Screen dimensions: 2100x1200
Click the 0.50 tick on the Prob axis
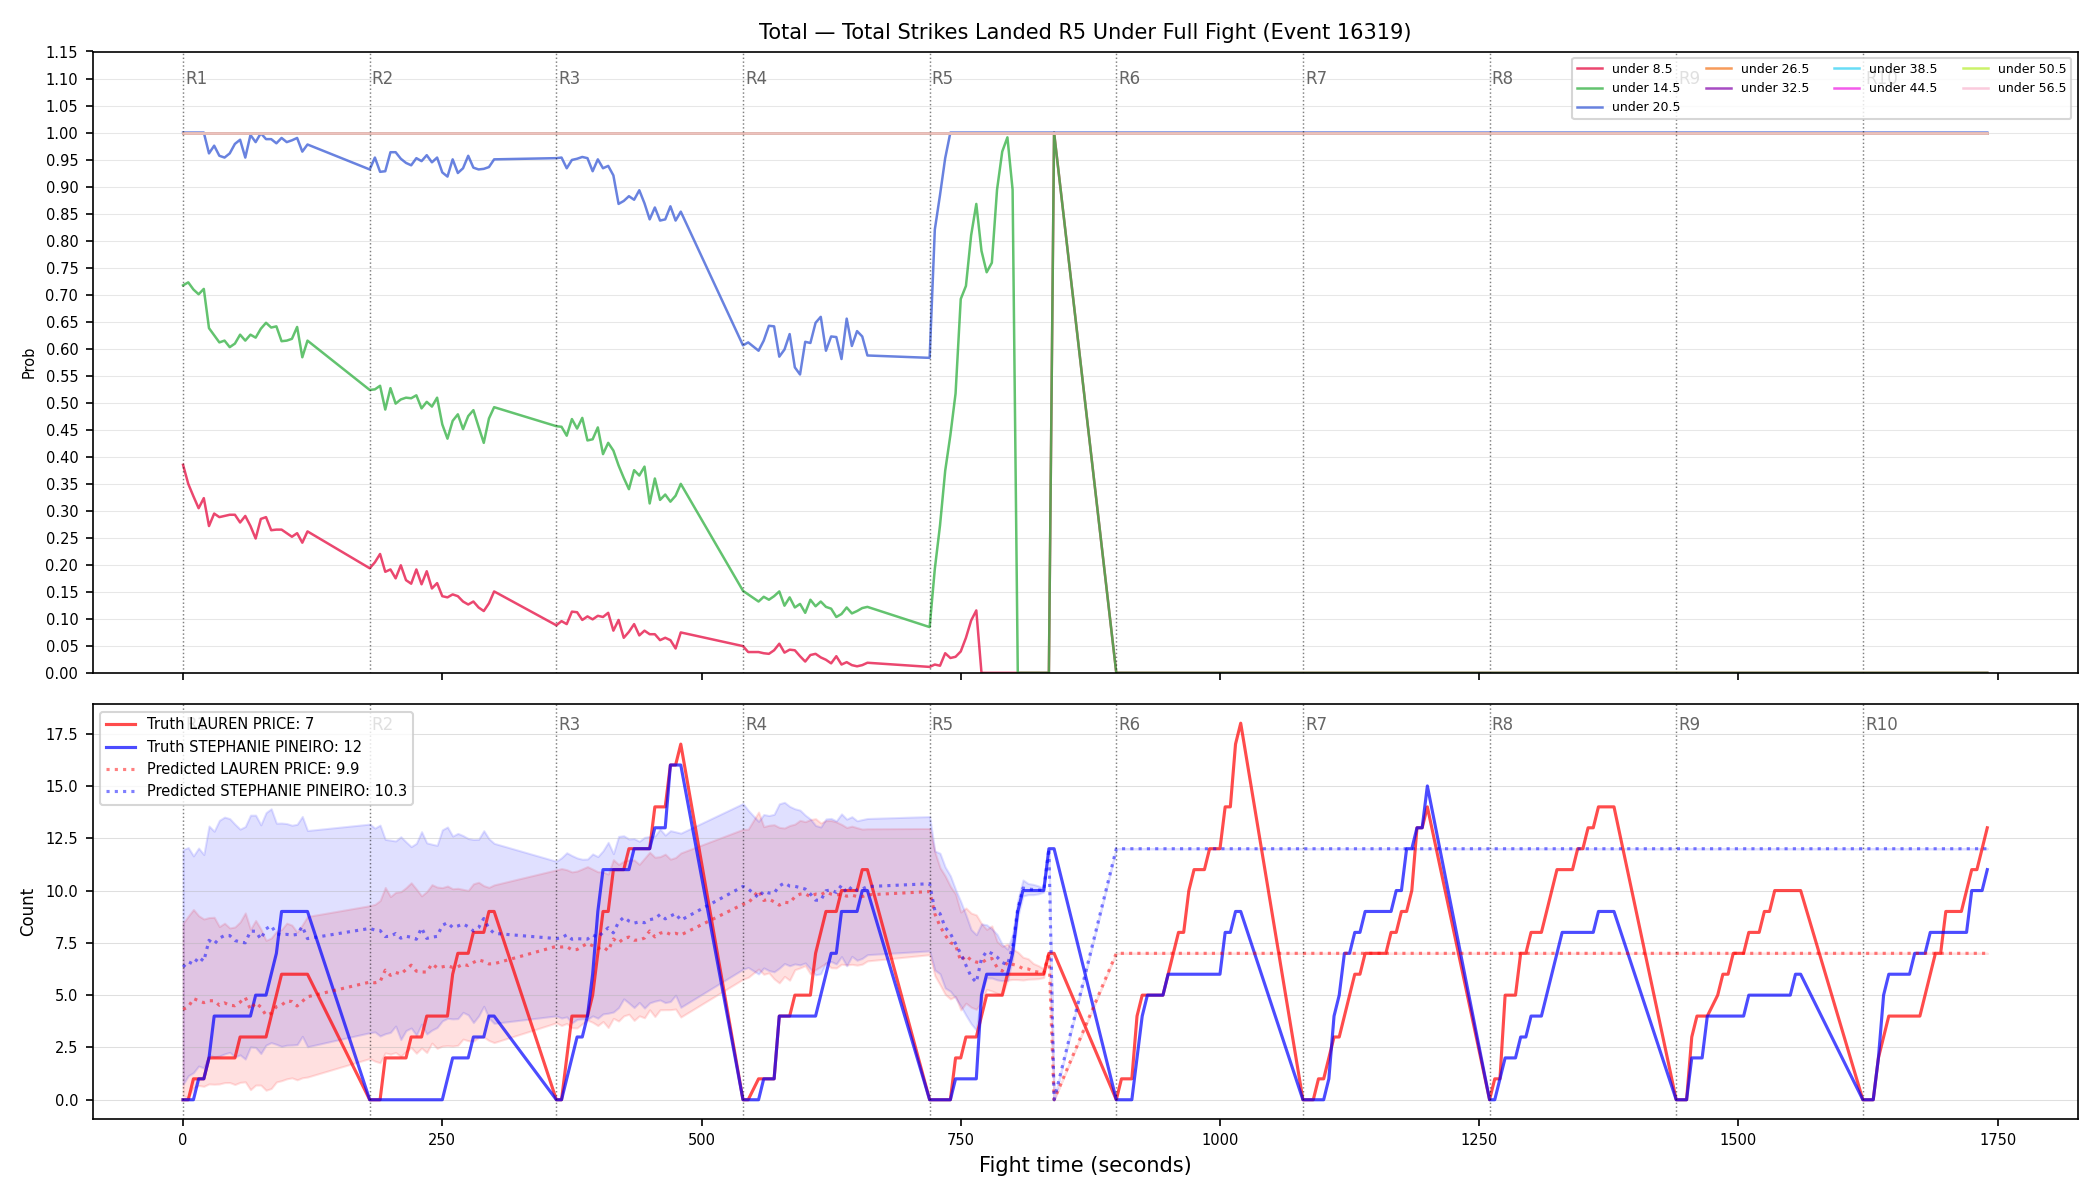(62, 403)
